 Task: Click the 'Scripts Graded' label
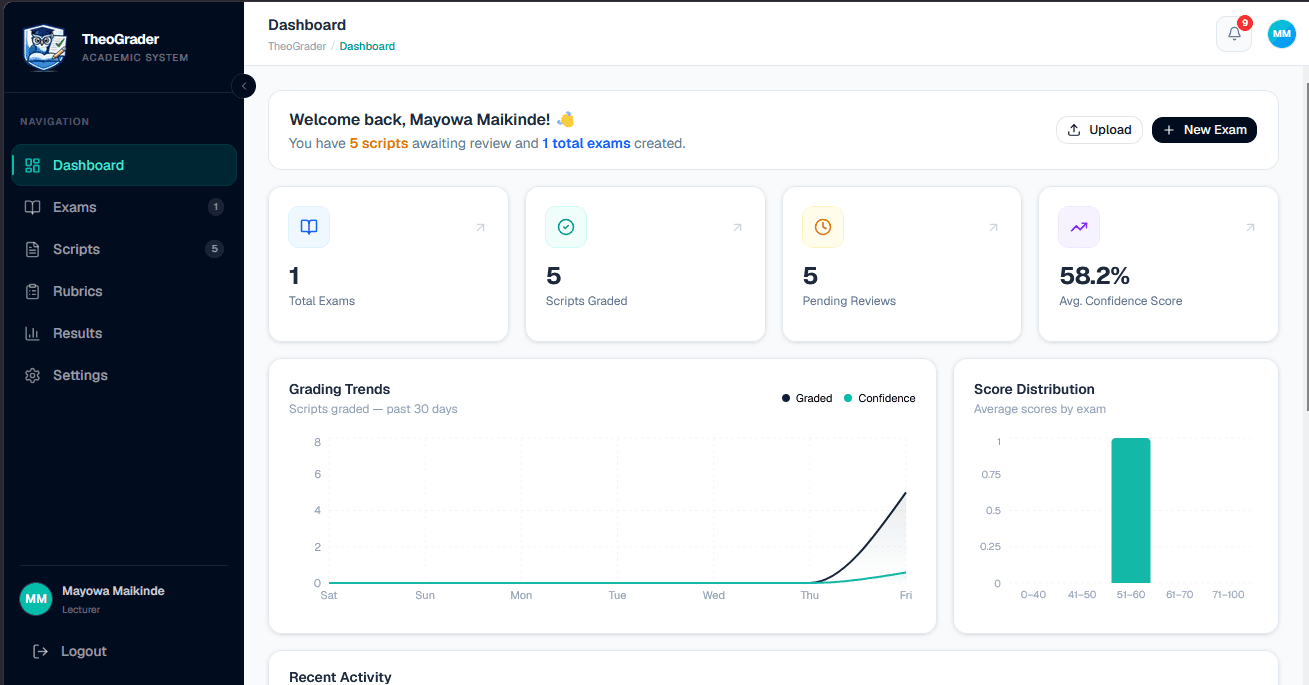(586, 301)
